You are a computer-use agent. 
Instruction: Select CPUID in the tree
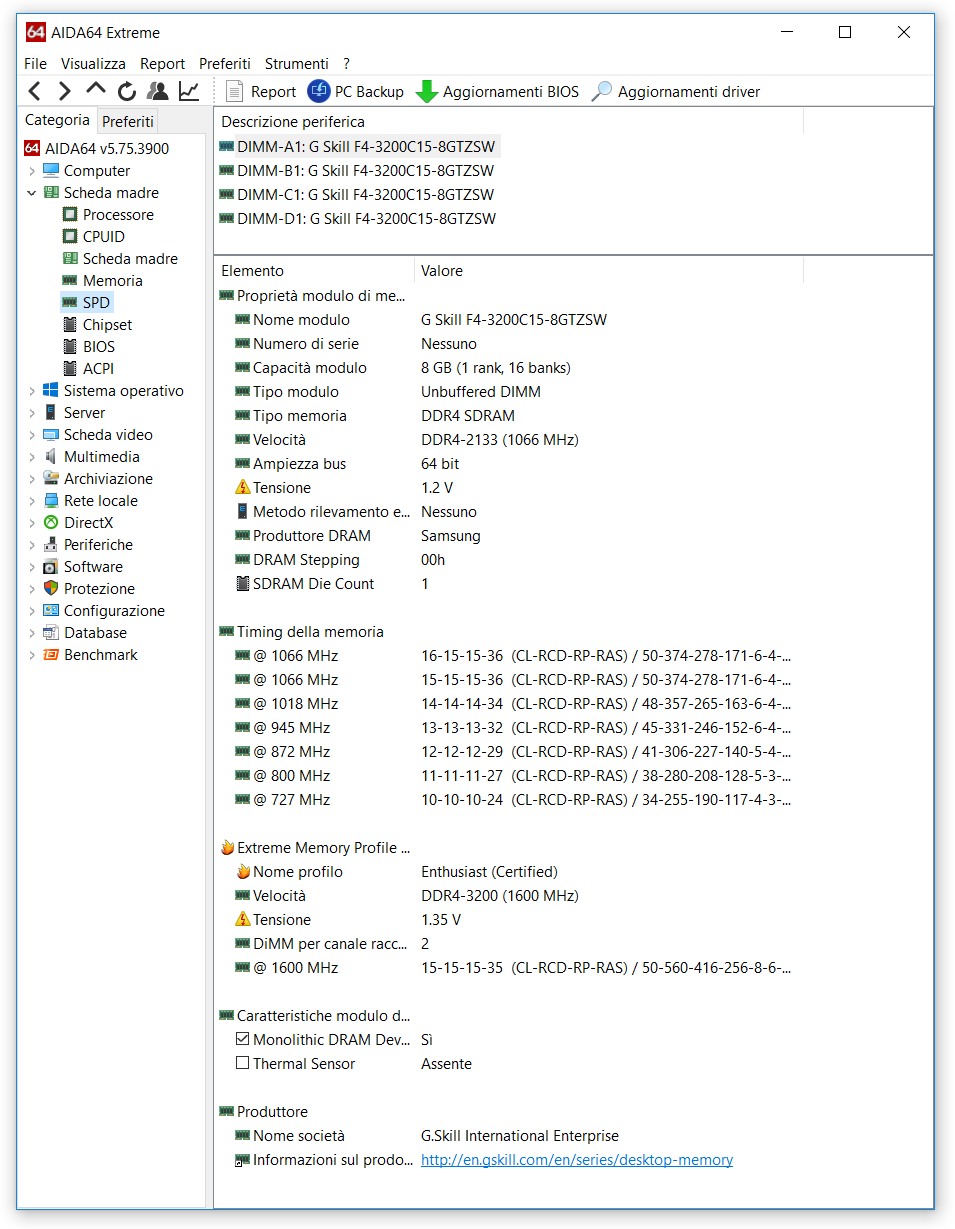[93, 237]
